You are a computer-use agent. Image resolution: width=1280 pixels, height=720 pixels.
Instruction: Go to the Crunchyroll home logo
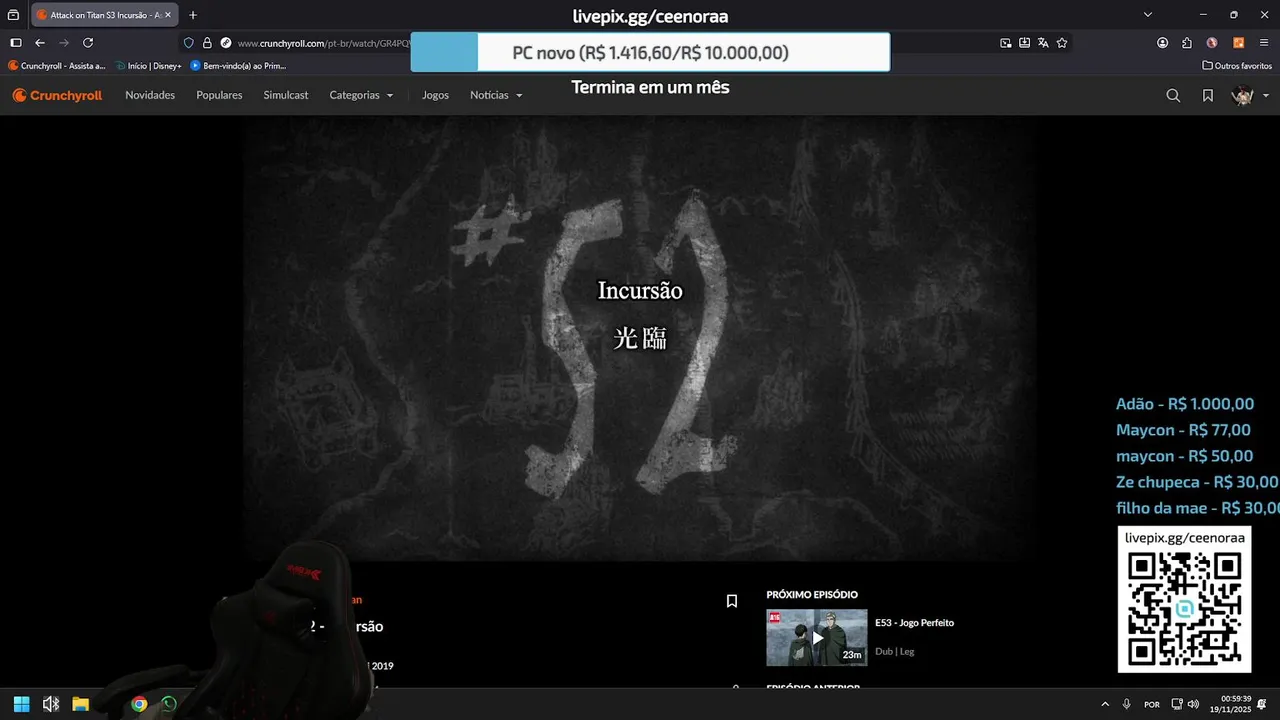click(57, 95)
